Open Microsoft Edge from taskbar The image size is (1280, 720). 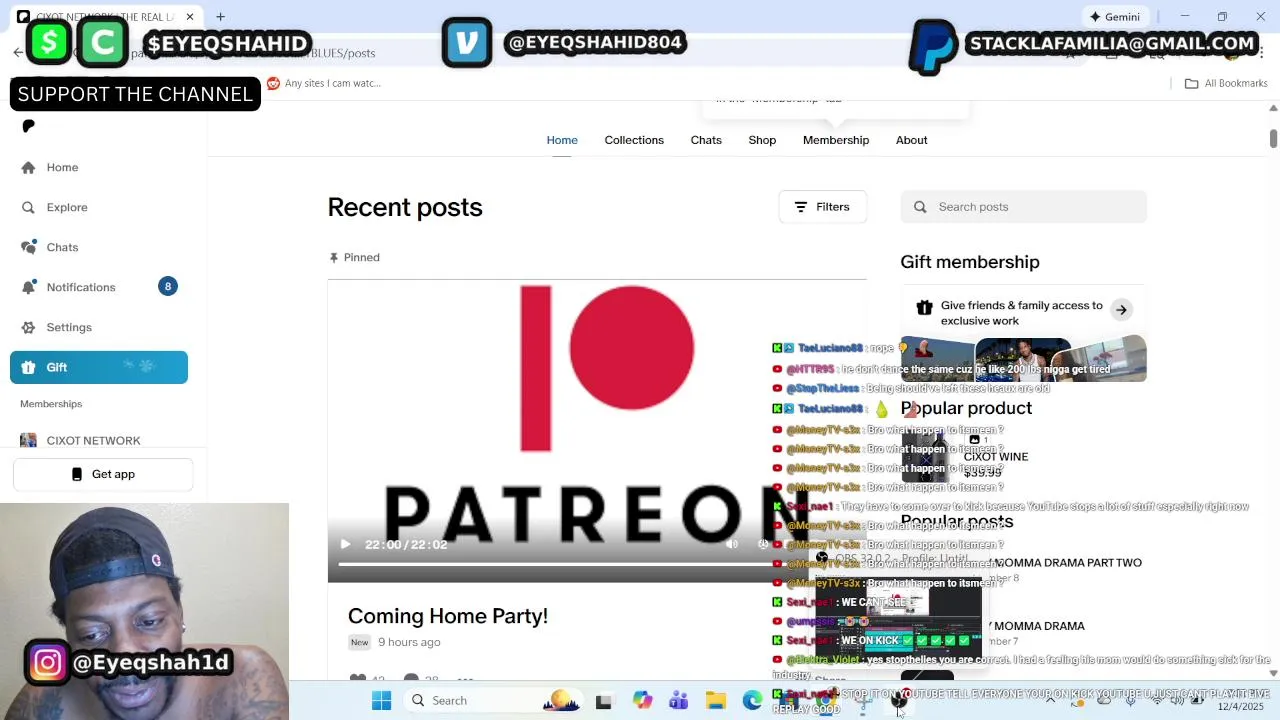point(752,701)
